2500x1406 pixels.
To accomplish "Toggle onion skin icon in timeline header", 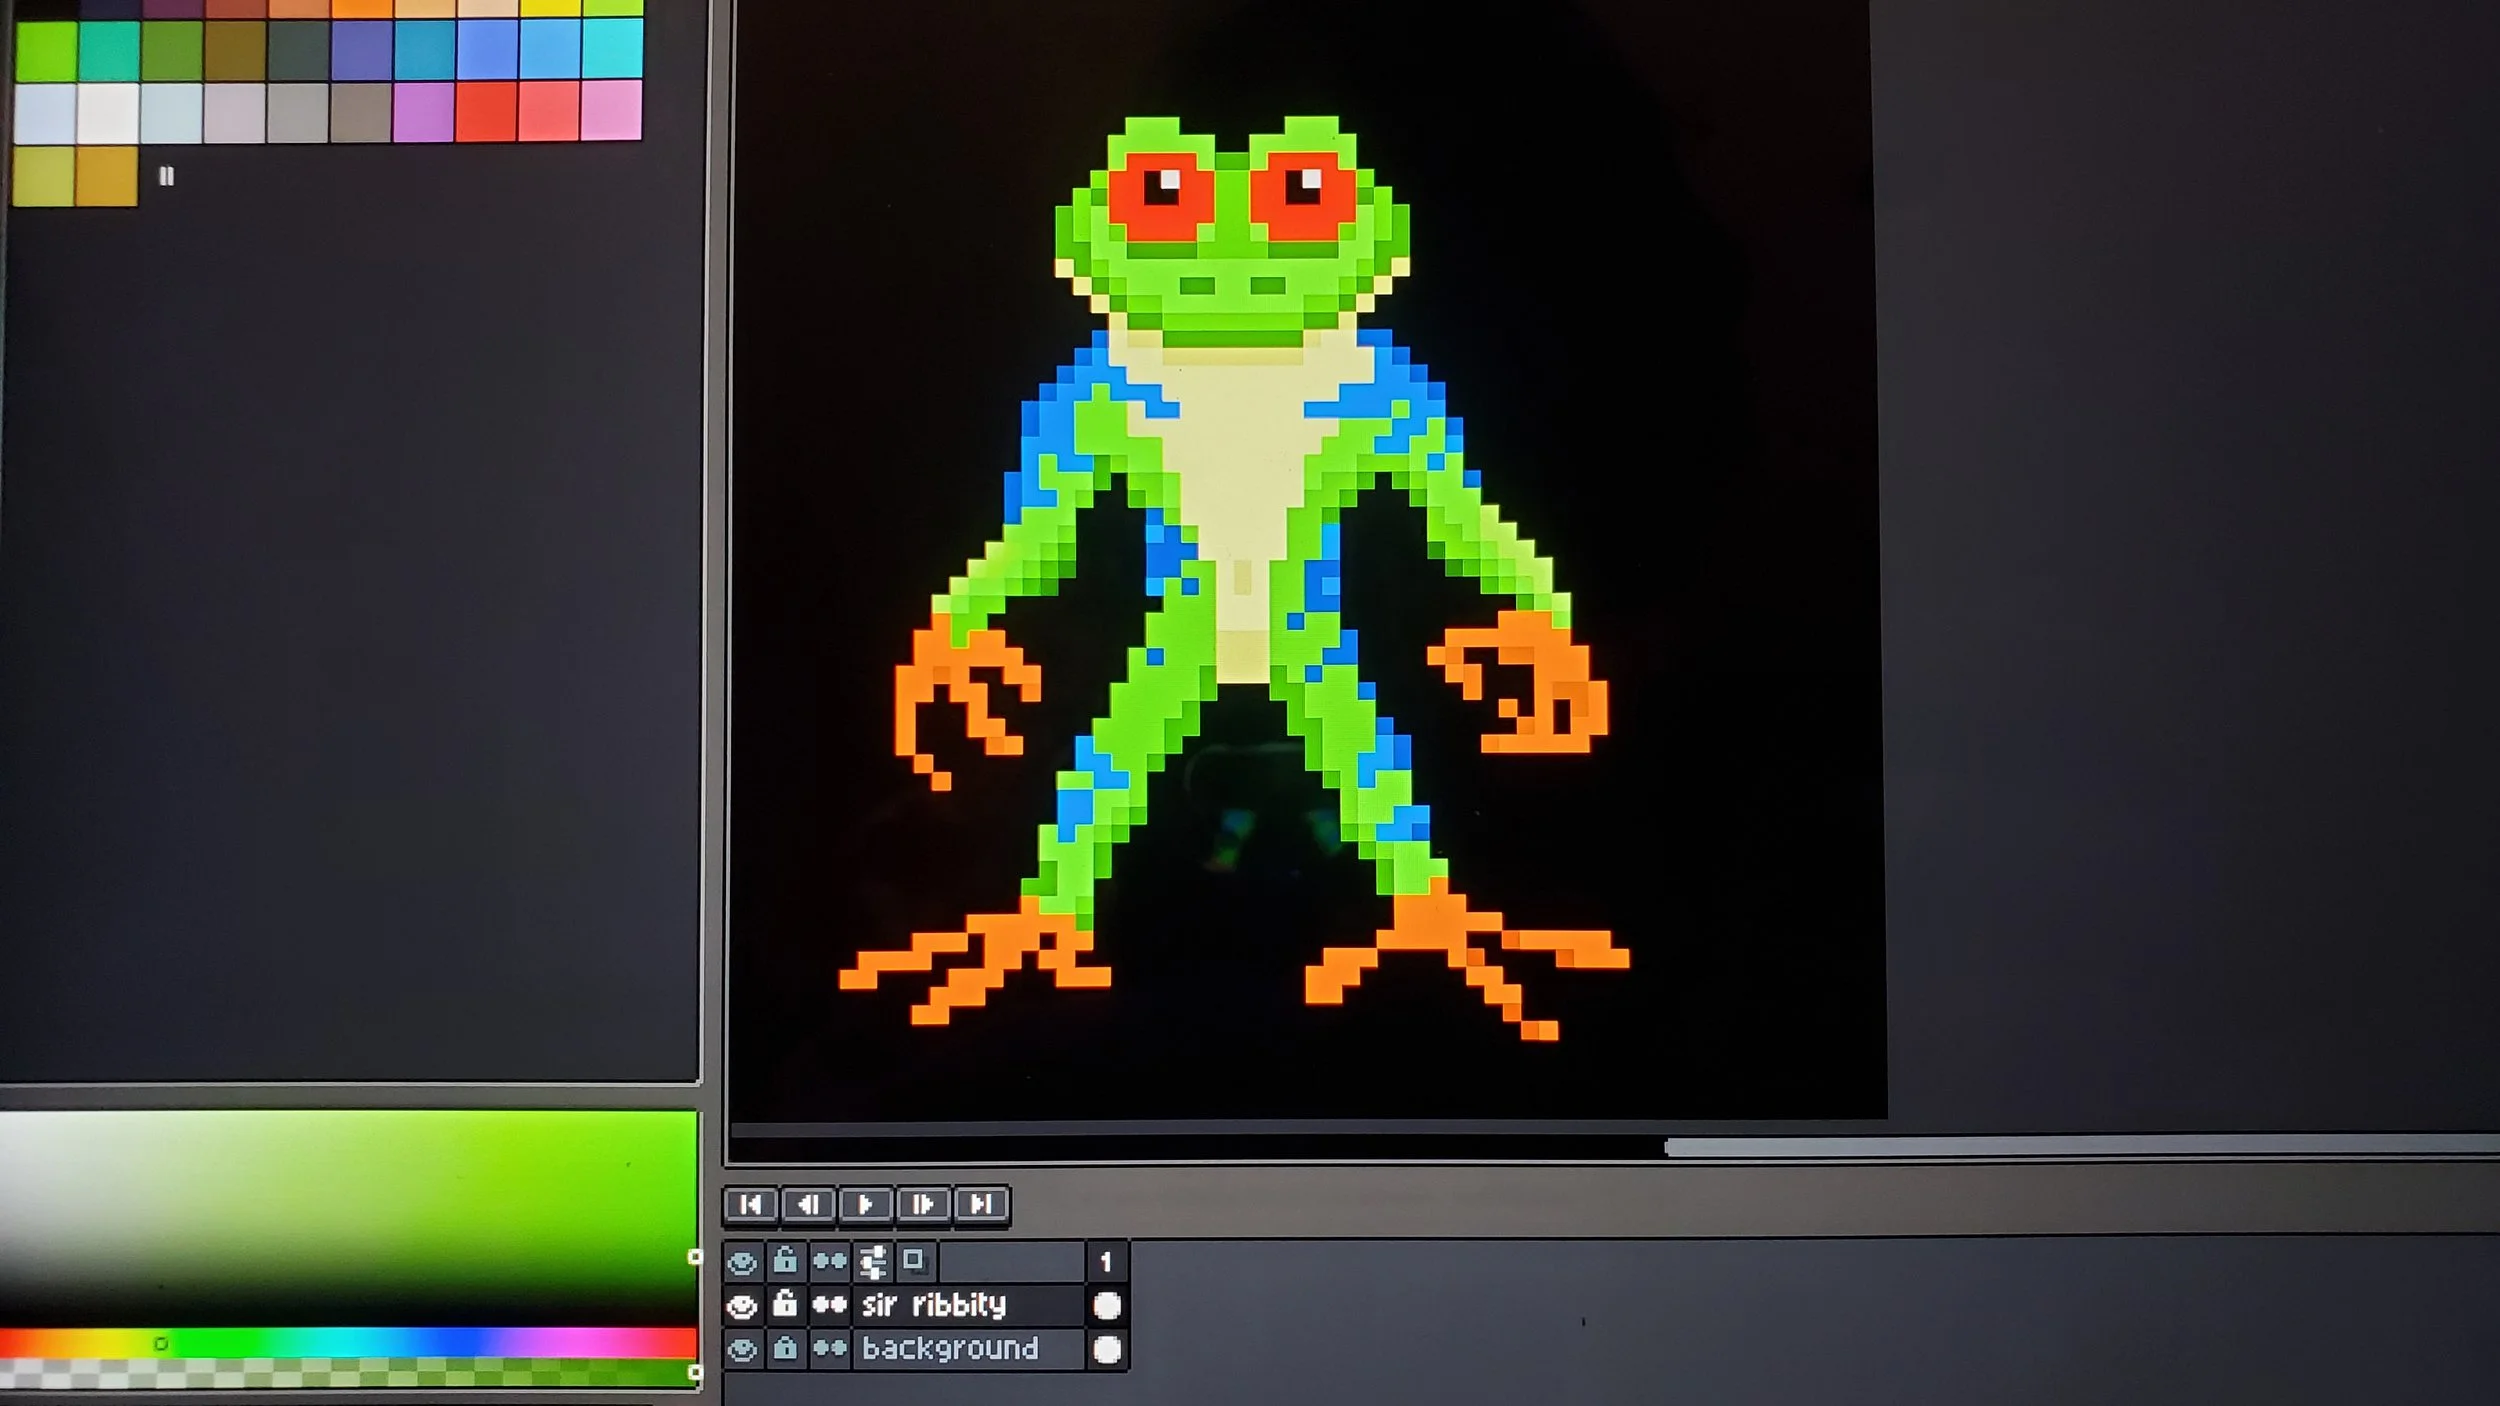I will (x=913, y=1261).
